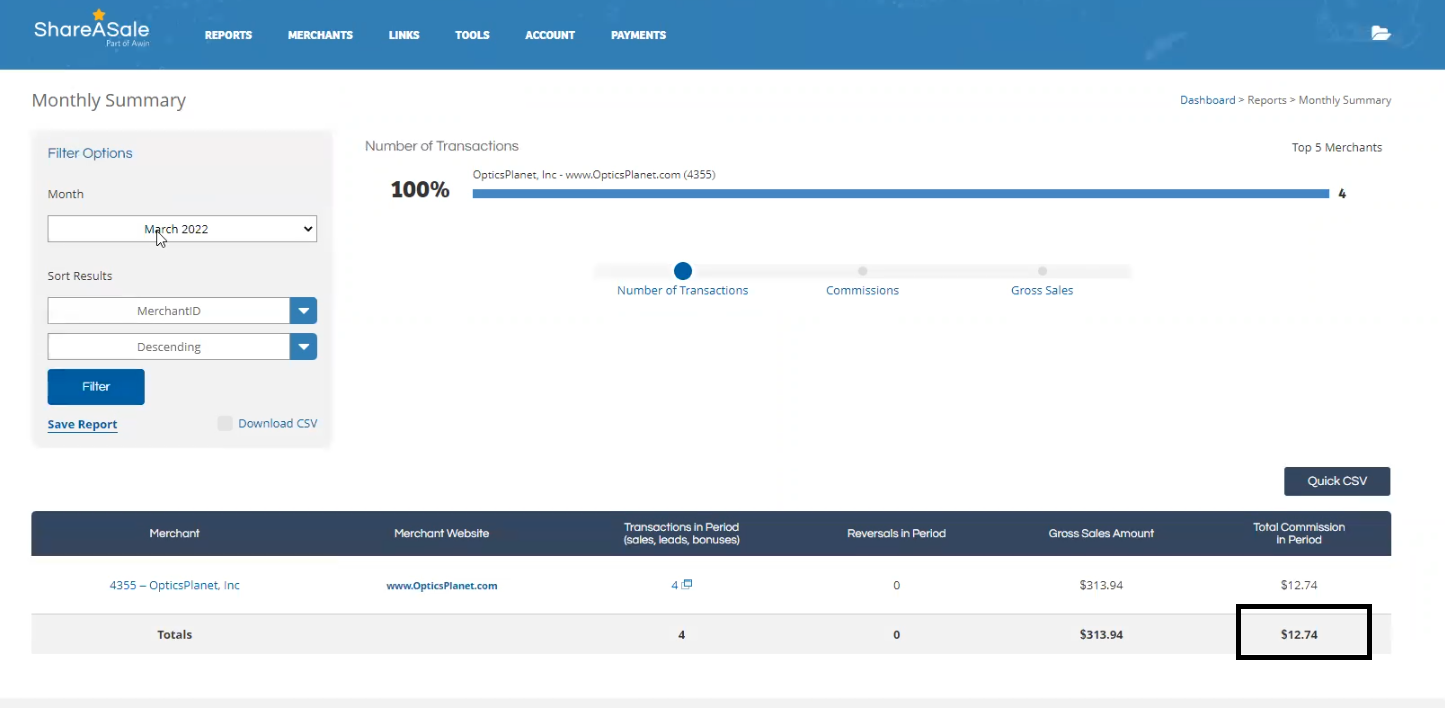Click the blue Filter button
This screenshot has width=1445, height=708.
(96, 387)
